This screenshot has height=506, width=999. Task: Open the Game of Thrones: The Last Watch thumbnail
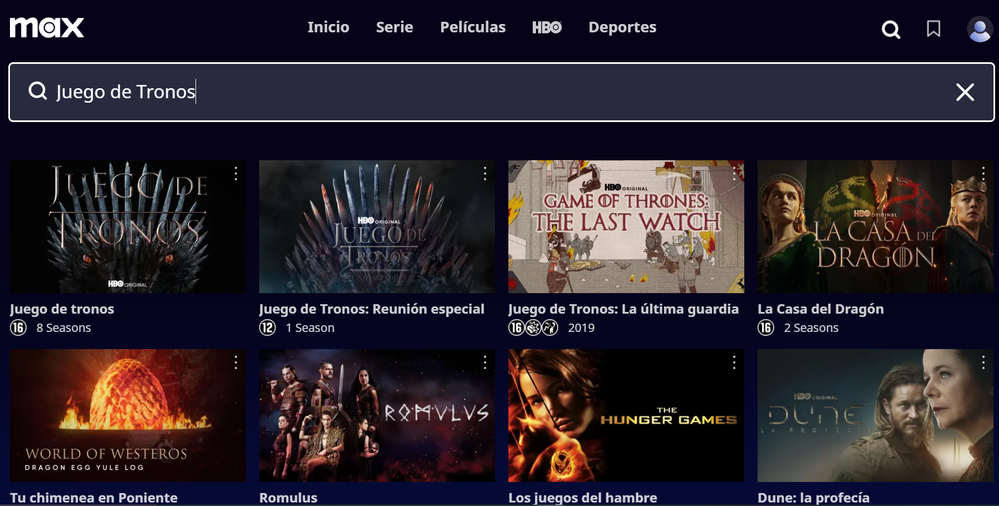click(626, 226)
